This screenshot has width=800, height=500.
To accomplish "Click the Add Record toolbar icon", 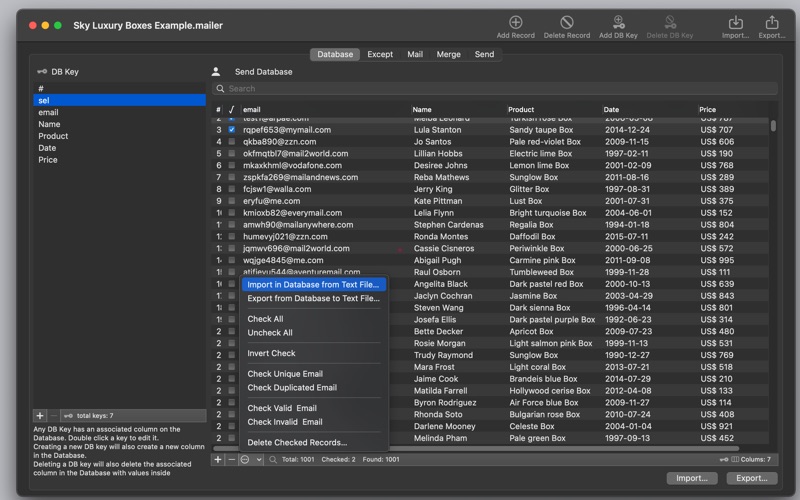I will [x=516, y=23].
